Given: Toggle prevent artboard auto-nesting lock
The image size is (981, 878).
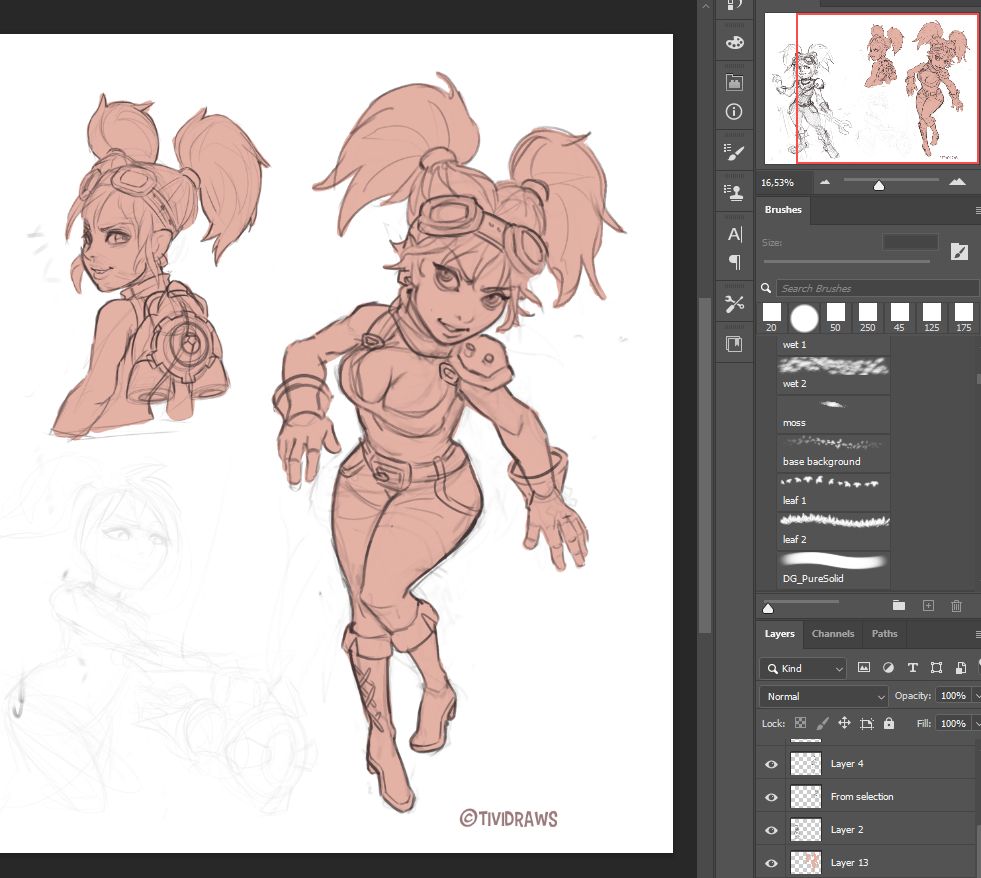Looking at the screenshot, I should coord(867,724).
